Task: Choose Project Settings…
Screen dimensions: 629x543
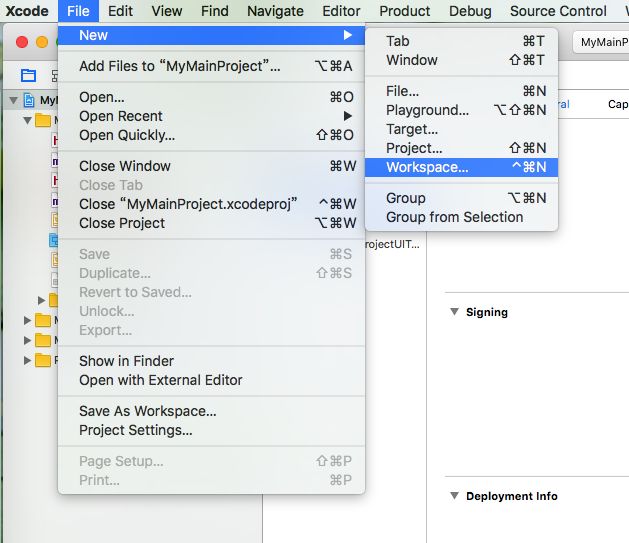Action: pyautogui.click(x=211, y=430)
